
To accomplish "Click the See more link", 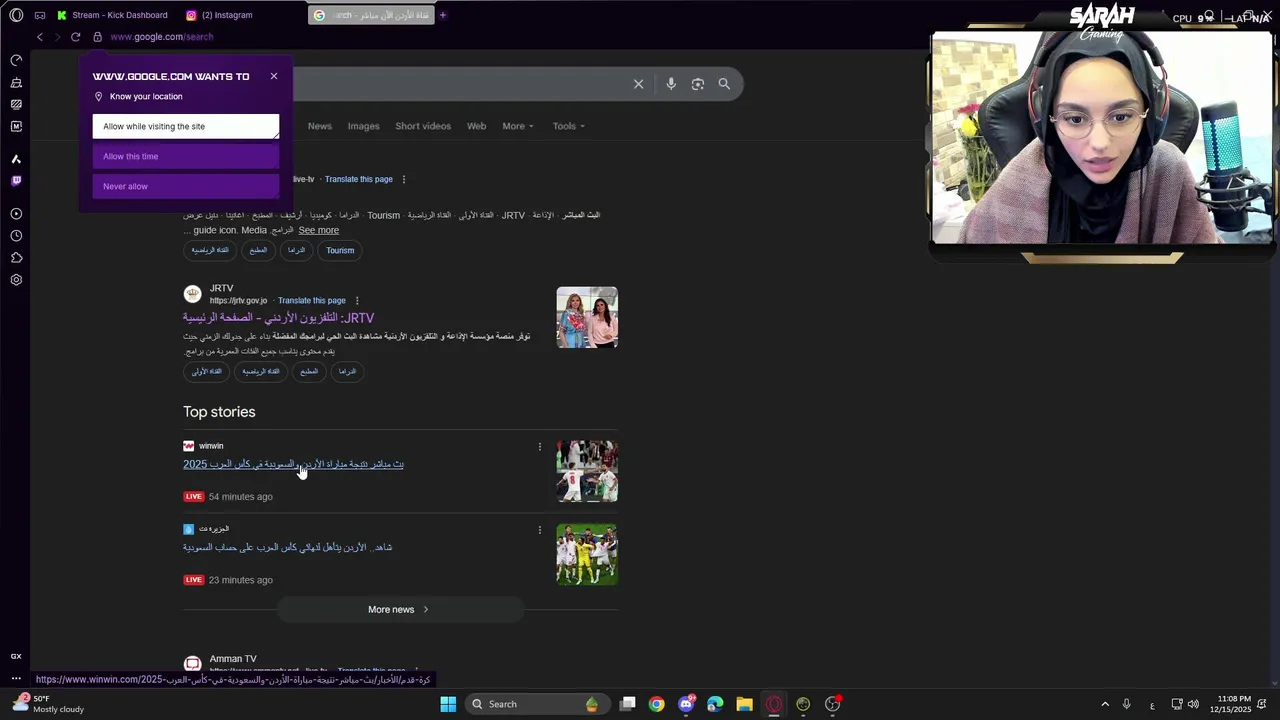I will coord(319,230).
